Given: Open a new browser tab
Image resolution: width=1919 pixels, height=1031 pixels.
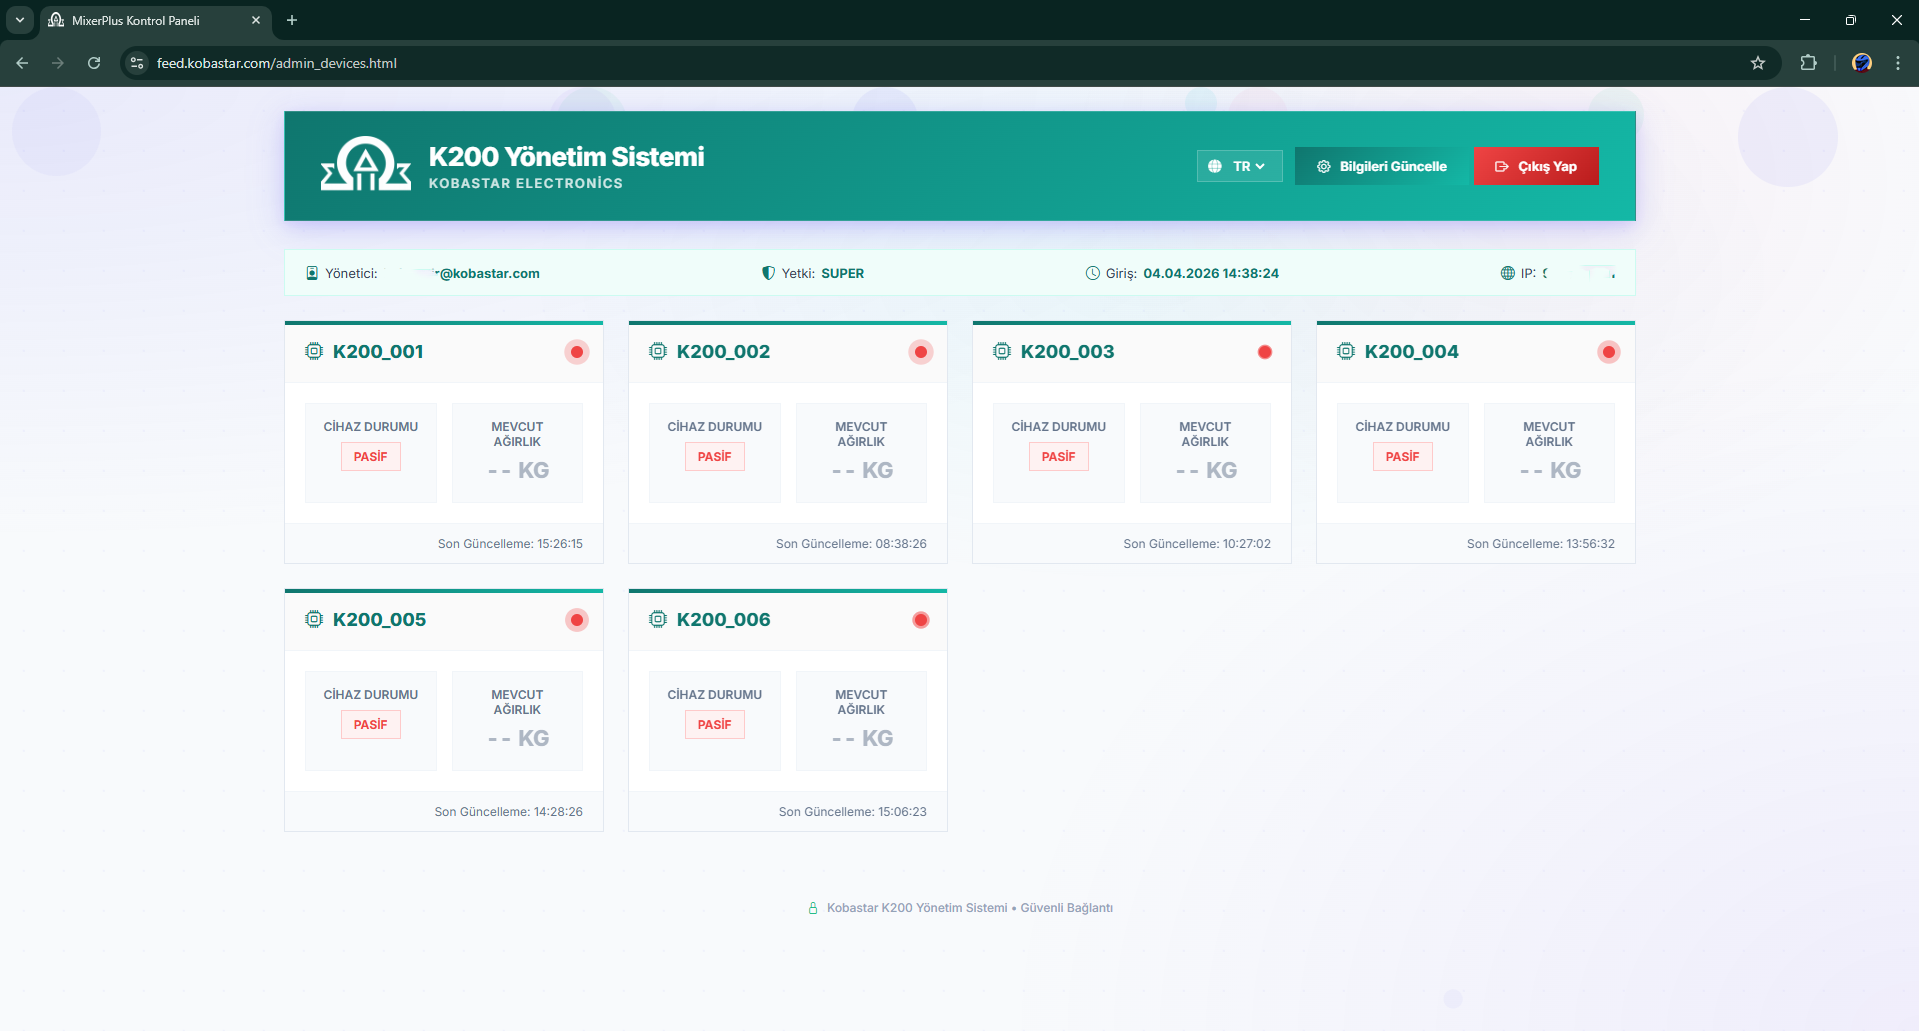Looking at the screenshot, I should (x=292, y=20).
